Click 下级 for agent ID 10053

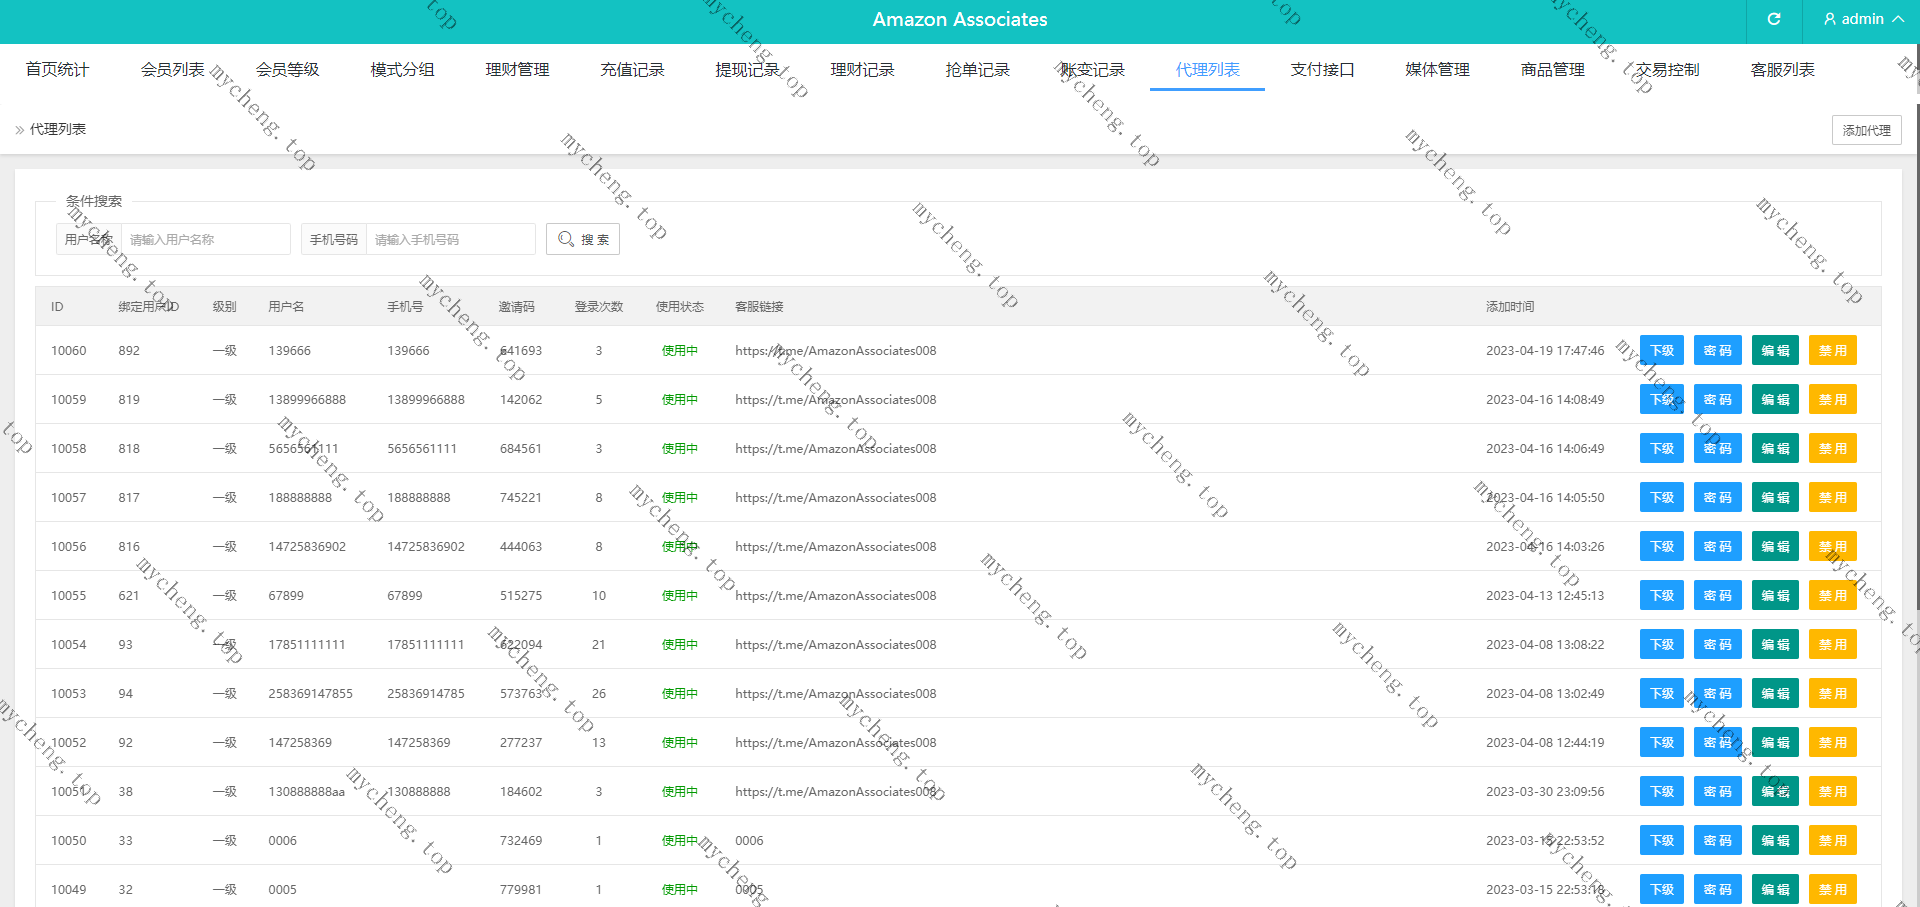1662,693
